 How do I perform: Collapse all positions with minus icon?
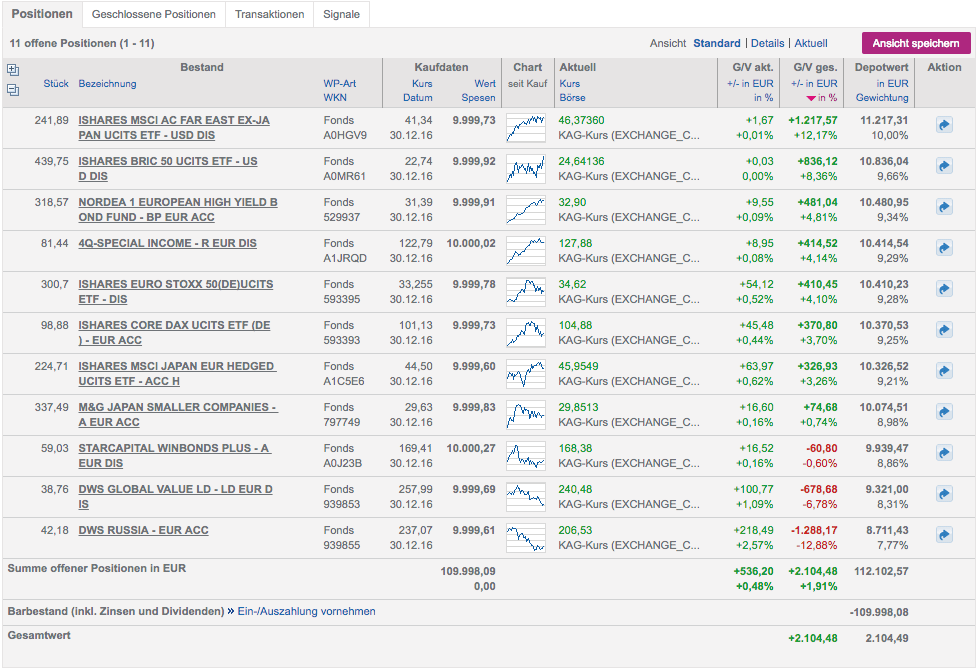tap(12, 90)
